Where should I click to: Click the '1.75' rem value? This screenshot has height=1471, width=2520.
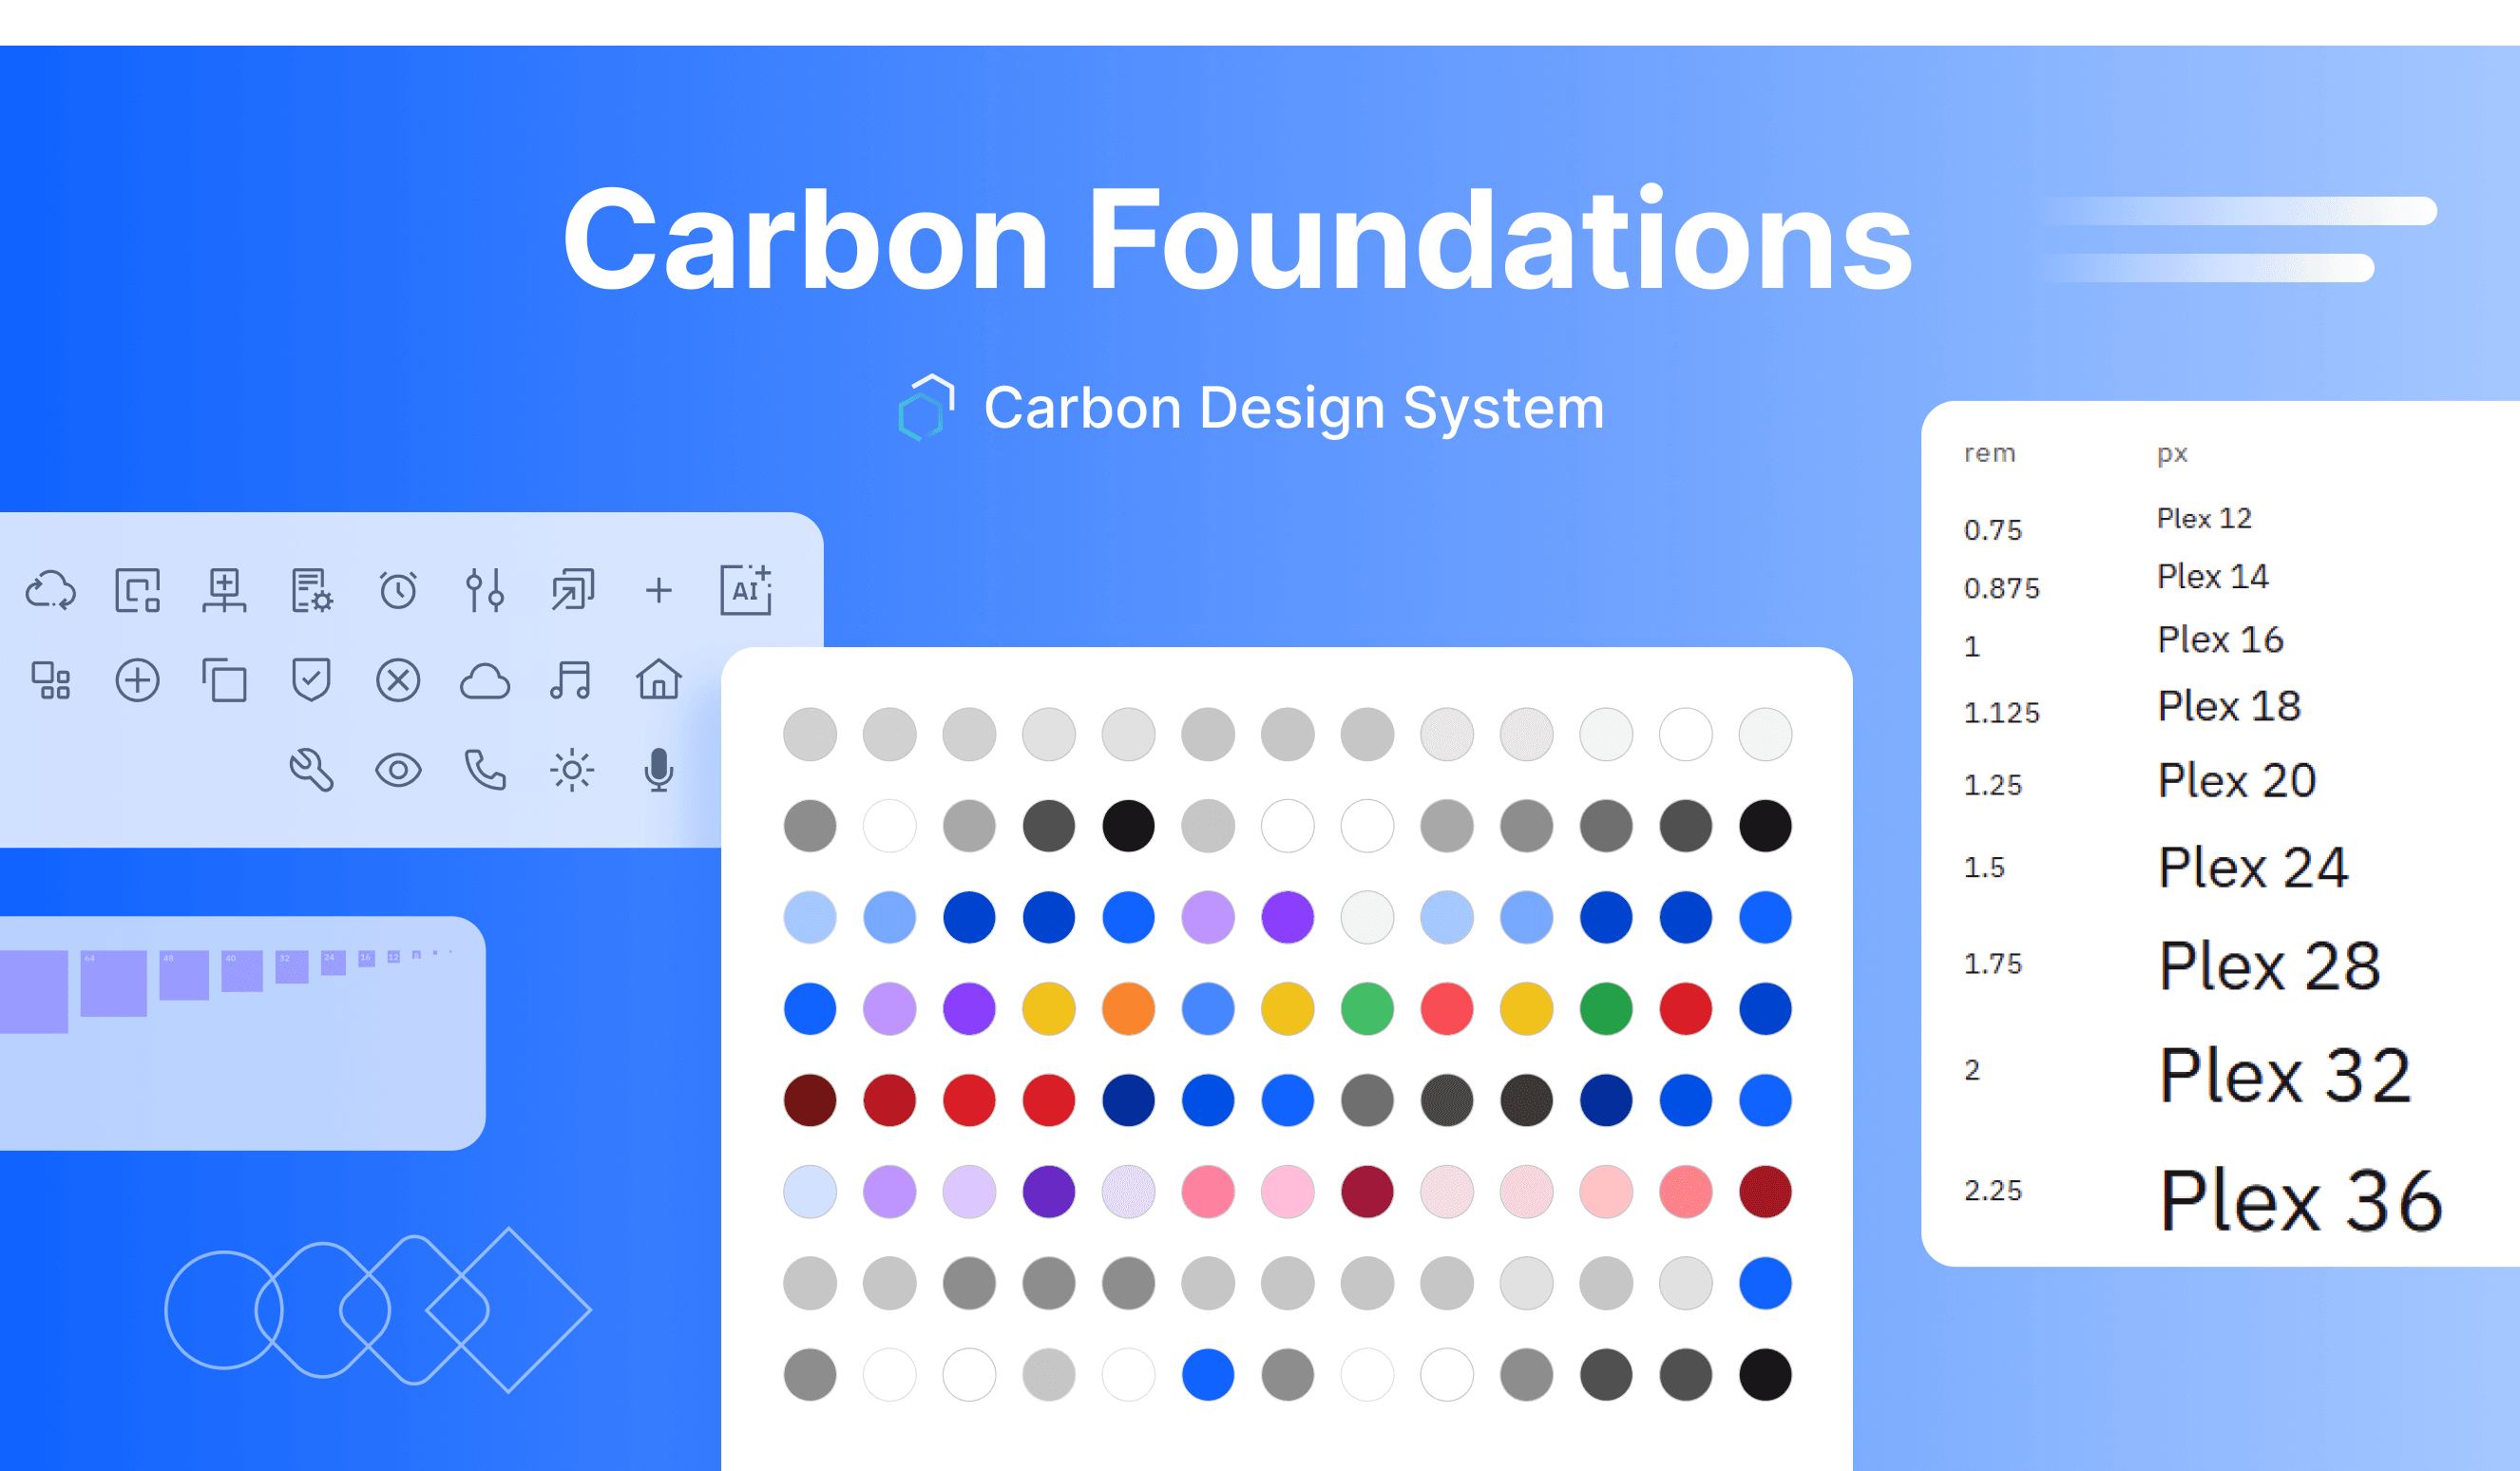pos(1993,964)
